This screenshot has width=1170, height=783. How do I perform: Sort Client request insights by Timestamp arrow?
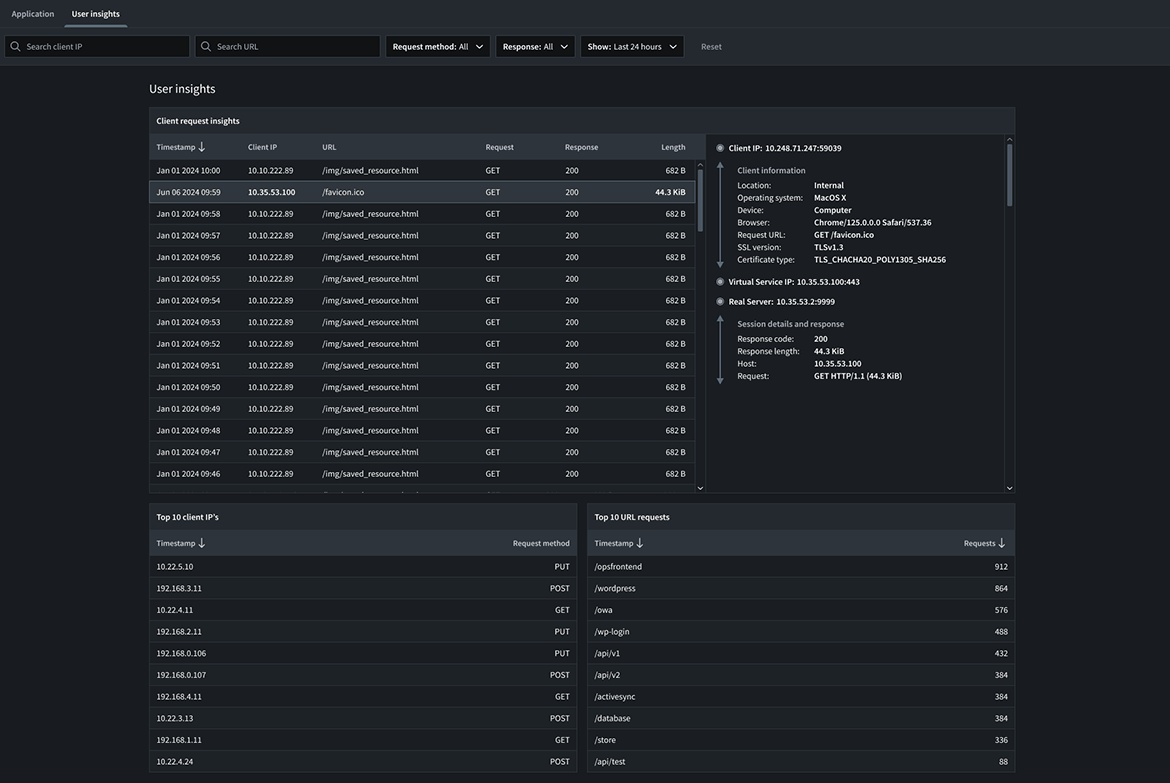(x=202, y=147)
